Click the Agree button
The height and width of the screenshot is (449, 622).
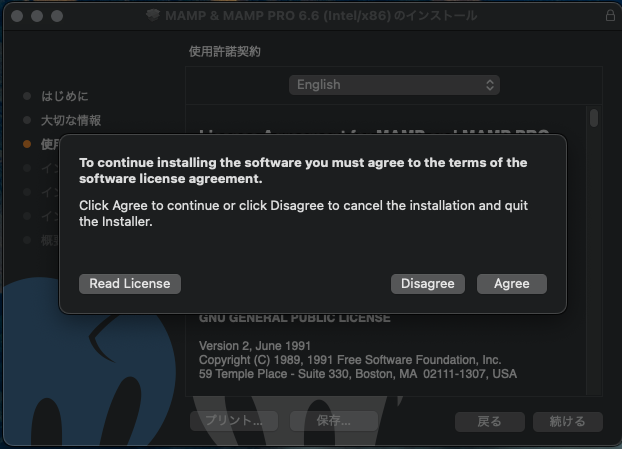tap(511, 284)
